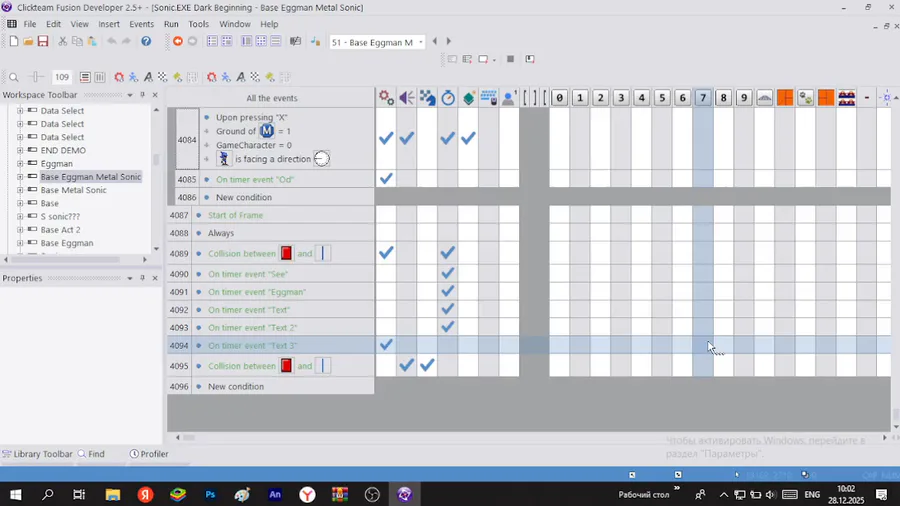
Task: Click the M object icon in Ground condition
Action: click(267, 131)
